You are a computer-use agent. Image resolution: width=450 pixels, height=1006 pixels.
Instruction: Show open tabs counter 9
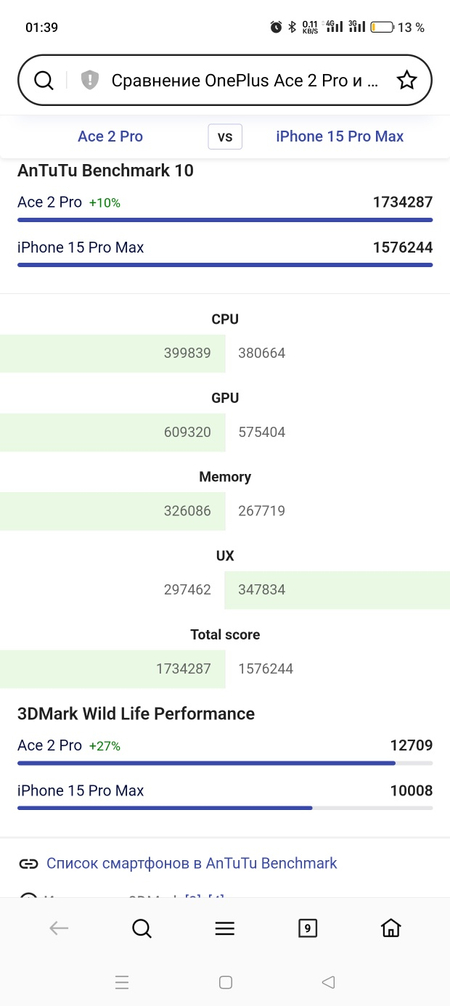[307, 928]
